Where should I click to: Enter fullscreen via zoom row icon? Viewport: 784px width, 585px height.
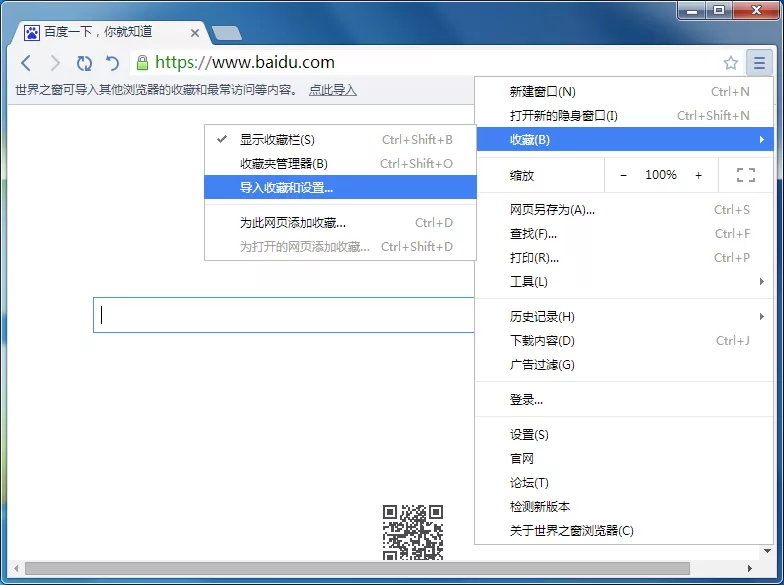tap(746, 175)
